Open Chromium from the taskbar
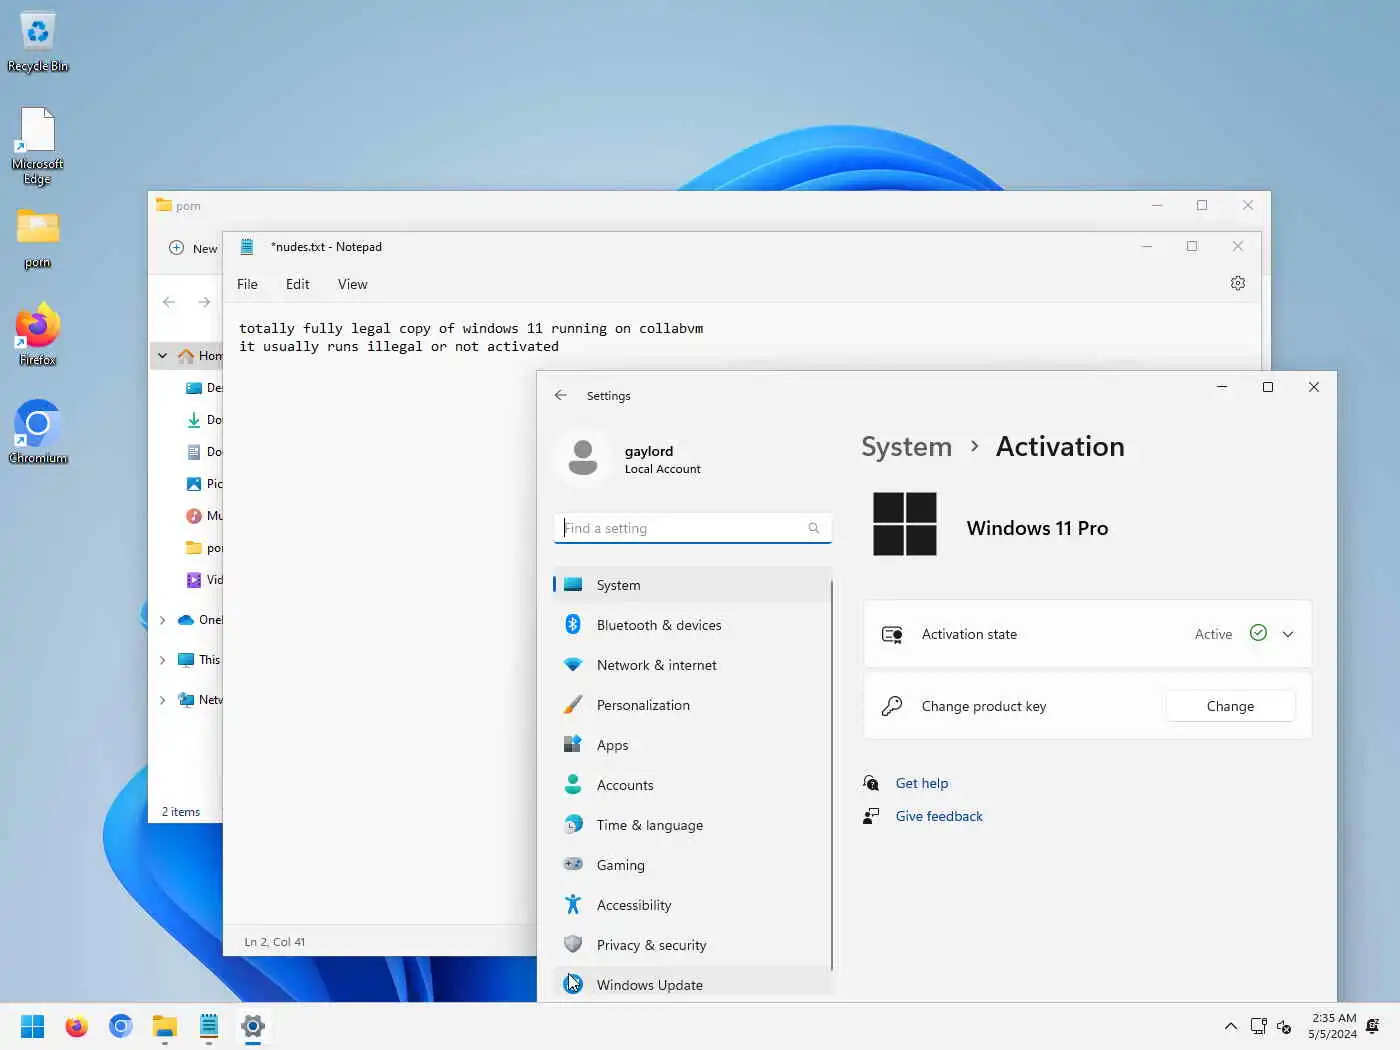1400x1050 pixels. (x=120, y=1026)
